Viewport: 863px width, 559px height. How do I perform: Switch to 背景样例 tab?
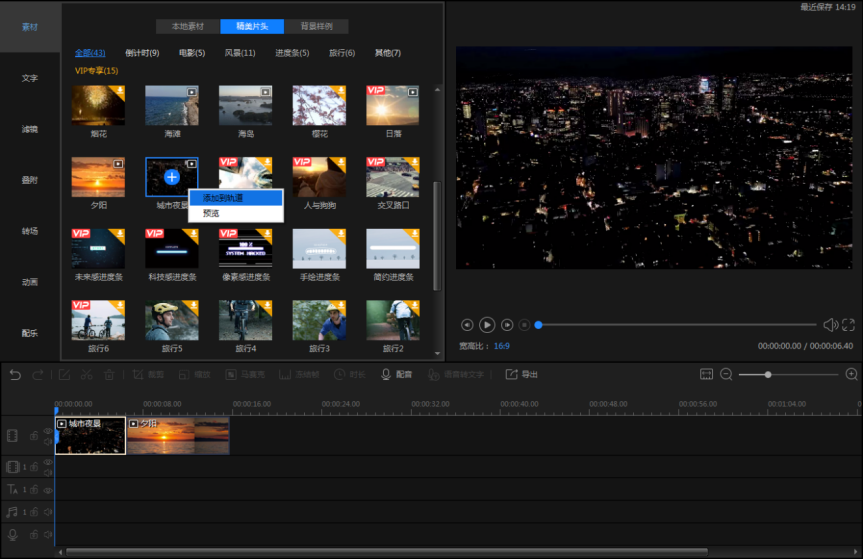(316, 26)
